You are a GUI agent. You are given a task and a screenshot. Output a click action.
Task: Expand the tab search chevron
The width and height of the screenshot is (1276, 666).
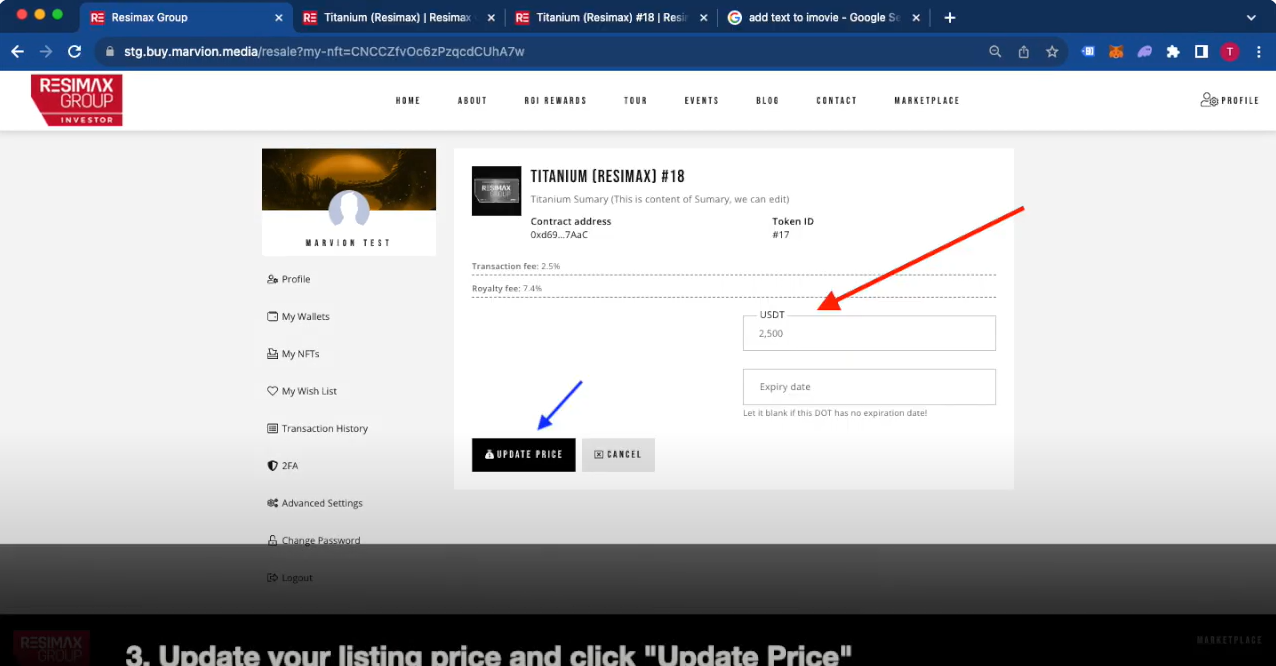coord(1250,18)
